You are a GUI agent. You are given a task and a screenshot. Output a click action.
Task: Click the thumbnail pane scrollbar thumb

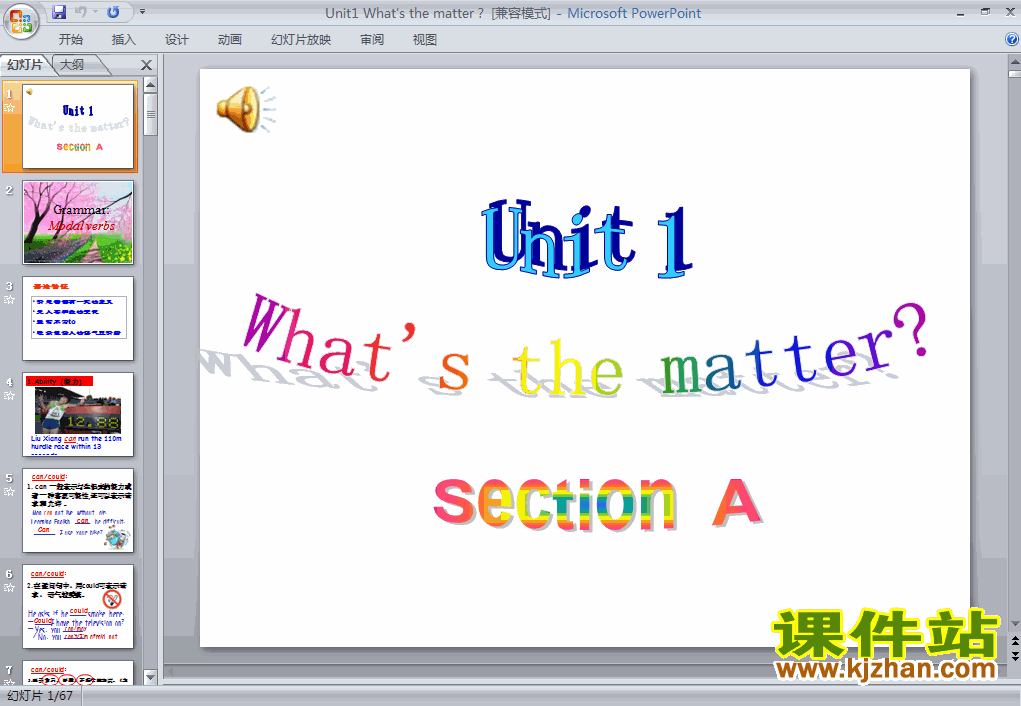coord(150,115)
